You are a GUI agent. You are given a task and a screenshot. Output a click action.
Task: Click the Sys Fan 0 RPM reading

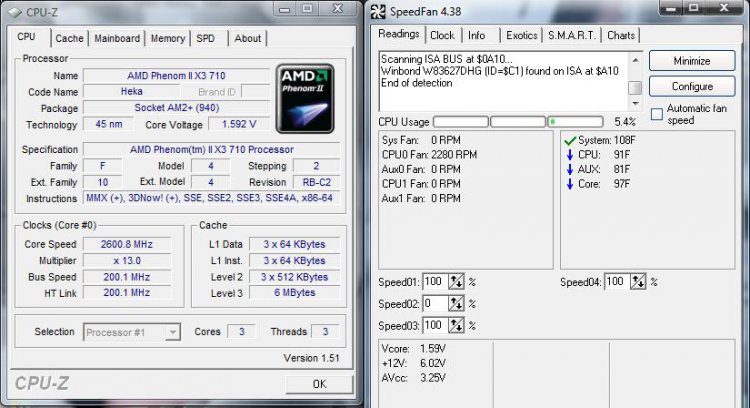pos(421,141)
